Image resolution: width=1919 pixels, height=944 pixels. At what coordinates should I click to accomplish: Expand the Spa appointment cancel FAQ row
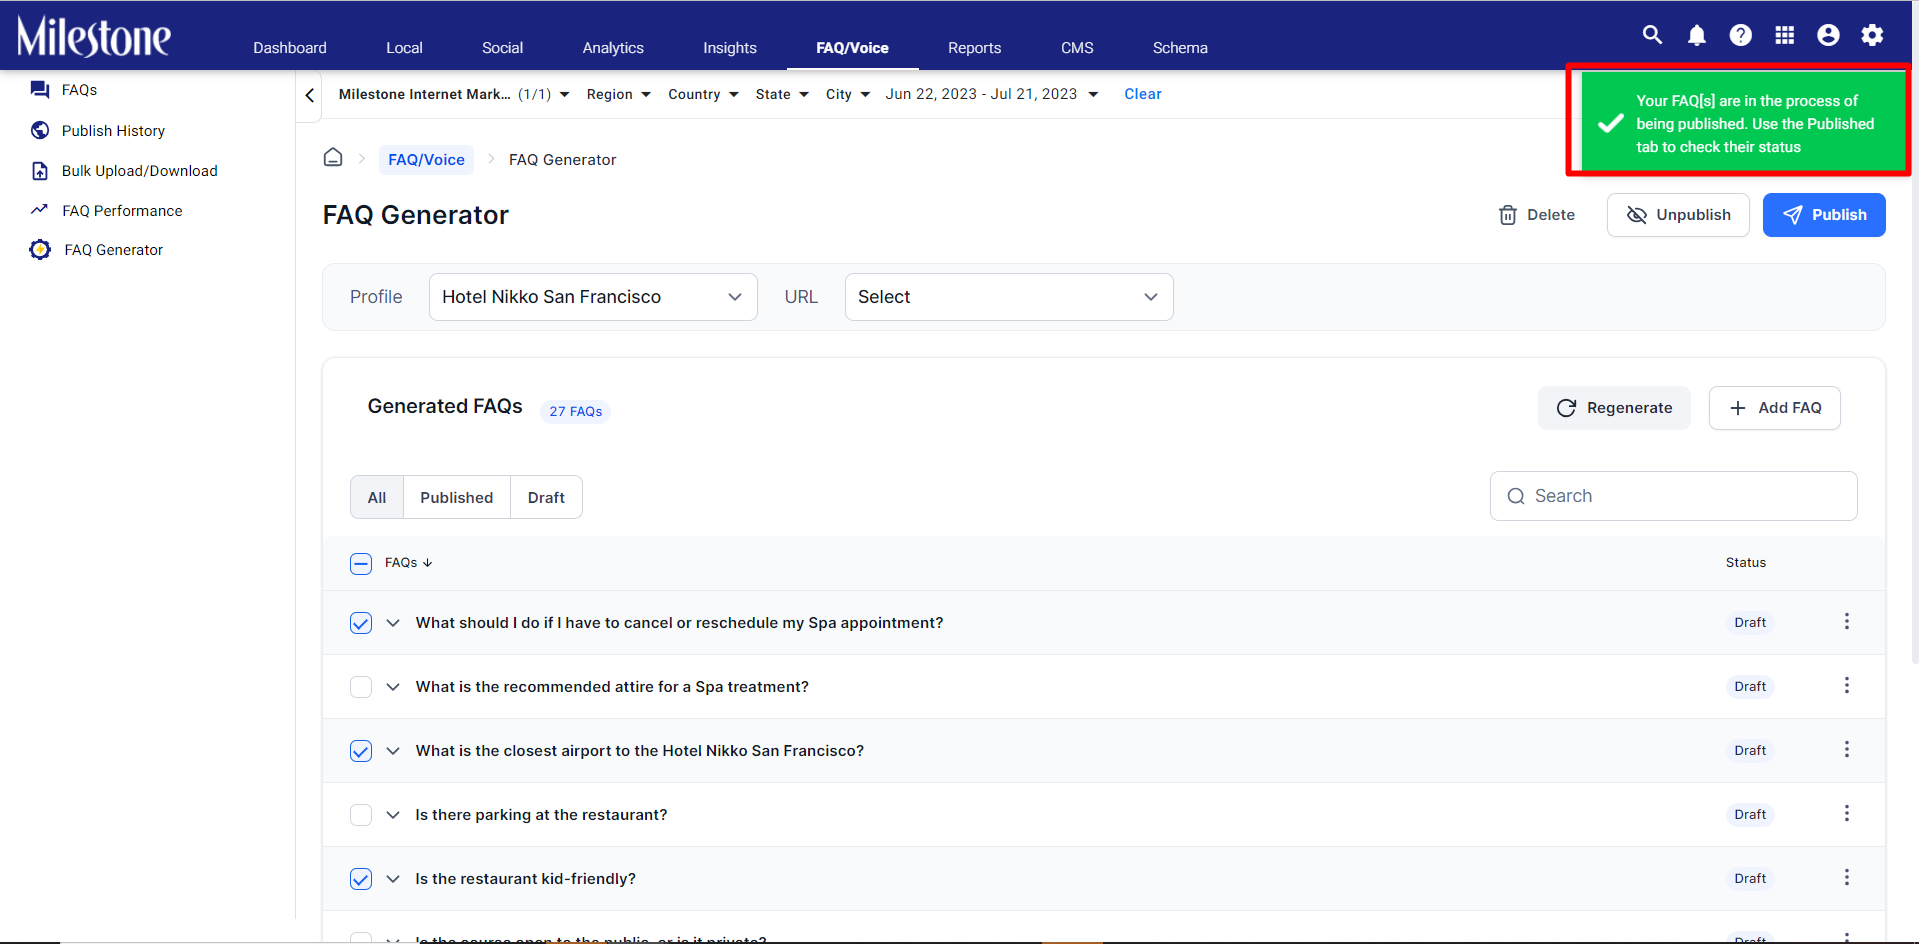point(393,623)
